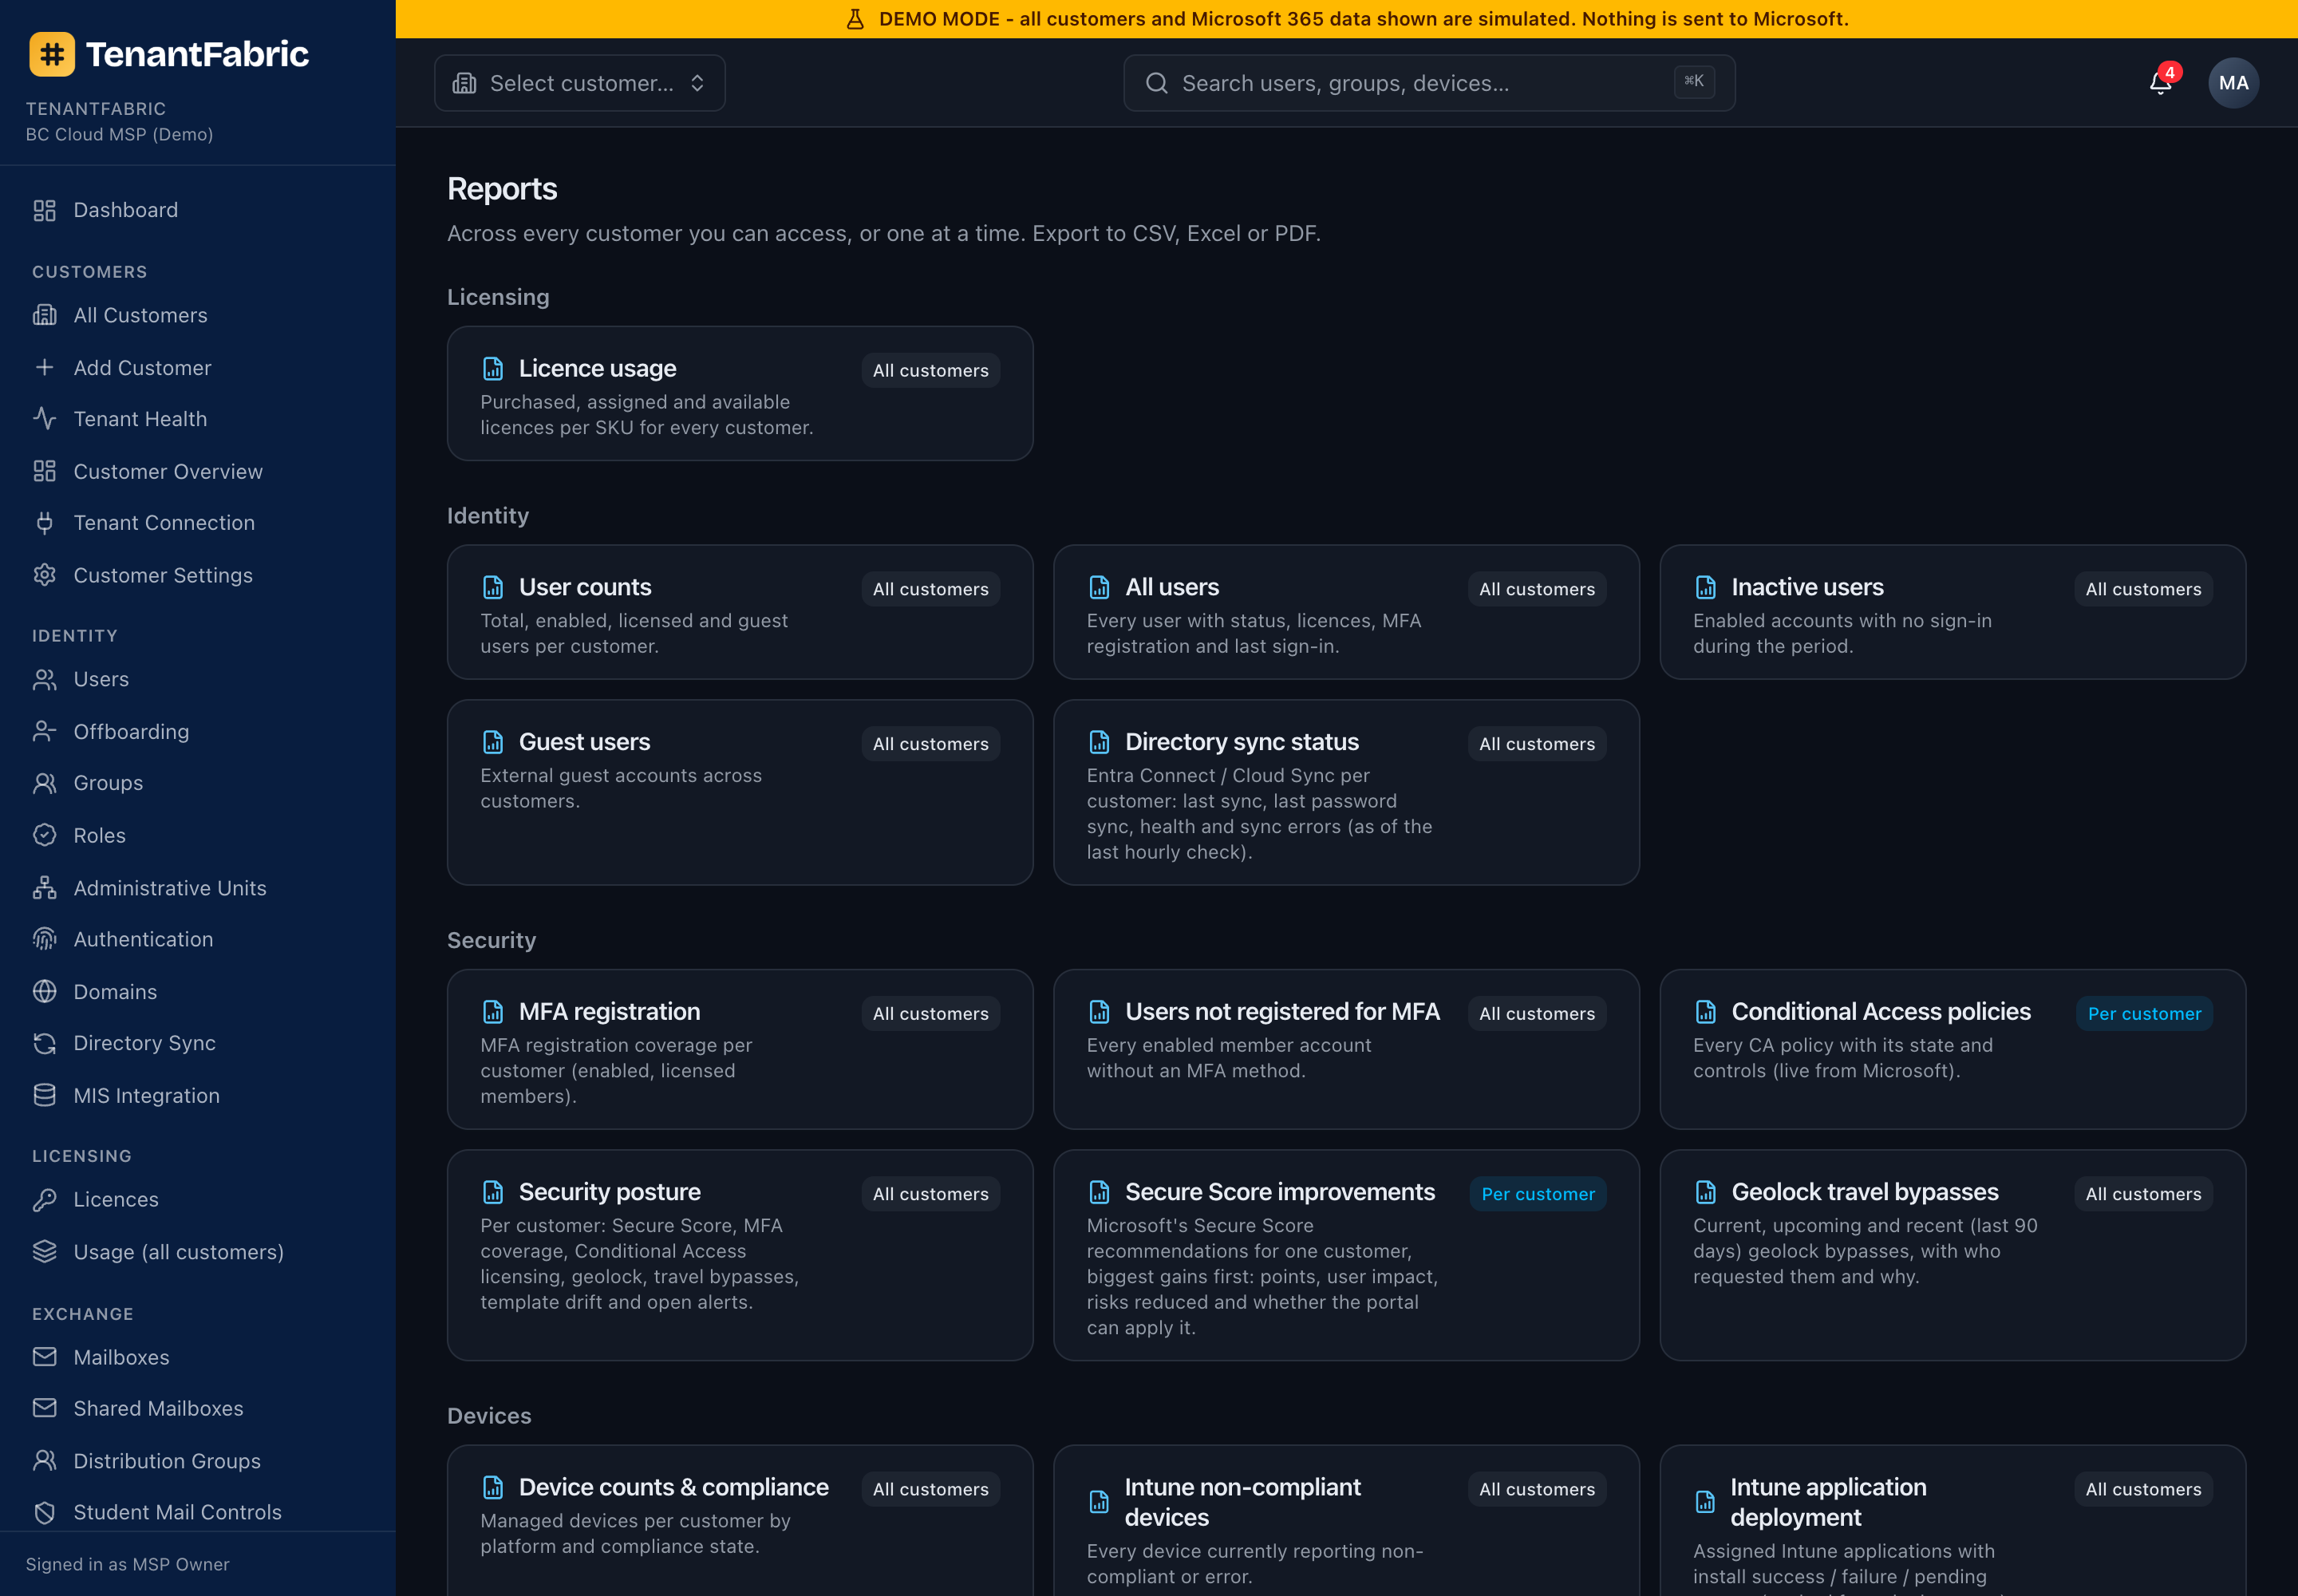
Task: Open the MA user avatar menu
Action: [2233, 83]
